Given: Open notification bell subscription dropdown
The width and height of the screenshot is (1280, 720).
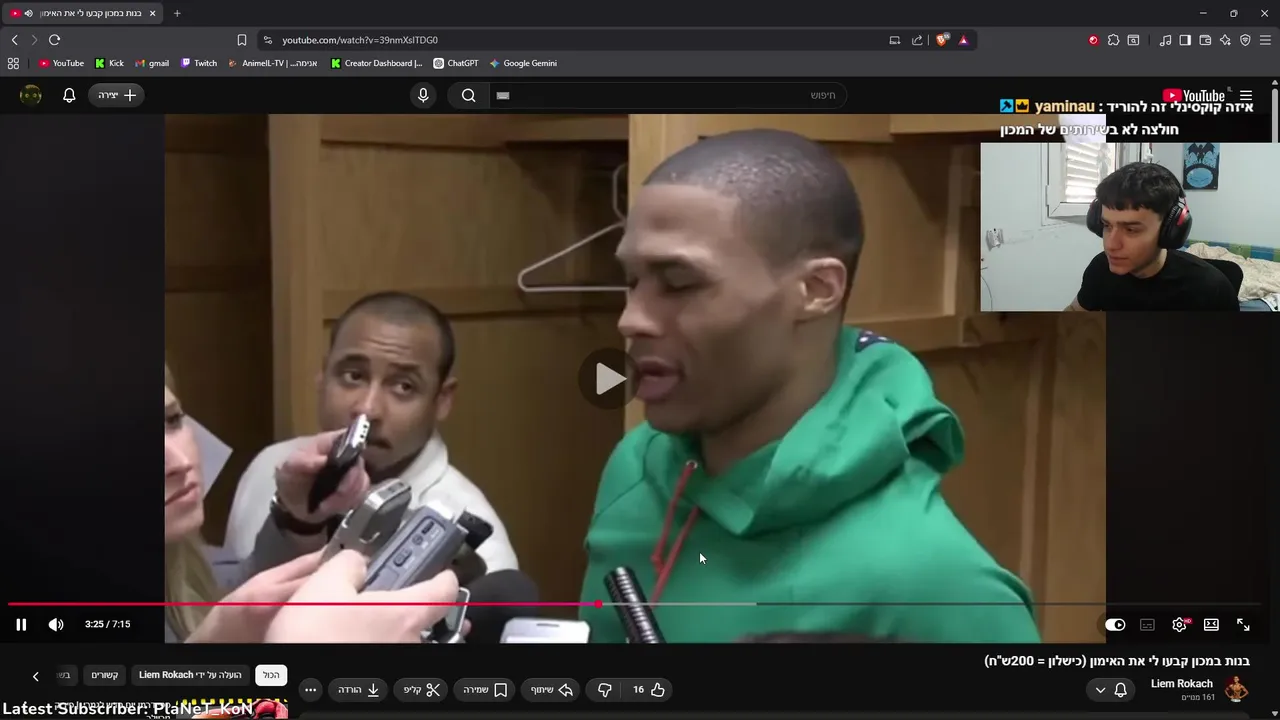Looking at the screenshot, I should coord(1111,690).
